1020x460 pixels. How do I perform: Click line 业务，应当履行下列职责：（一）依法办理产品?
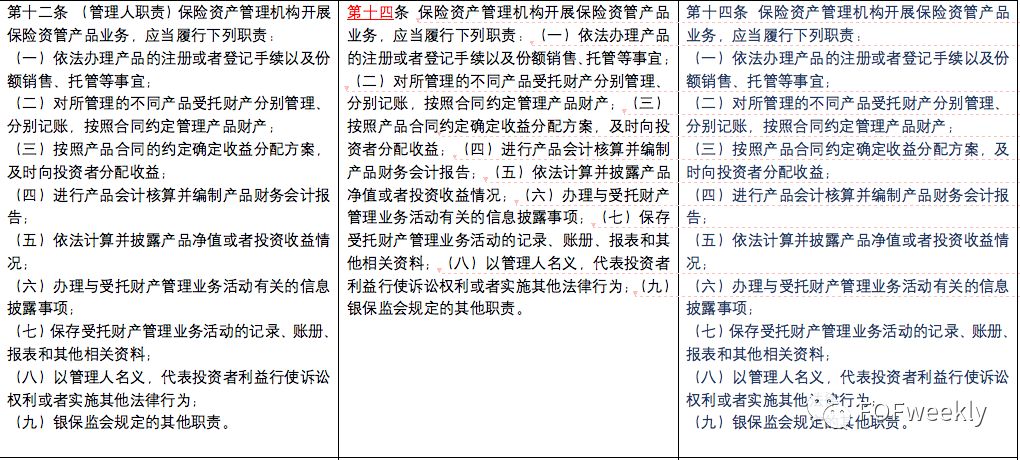click(x=509, y=35)
